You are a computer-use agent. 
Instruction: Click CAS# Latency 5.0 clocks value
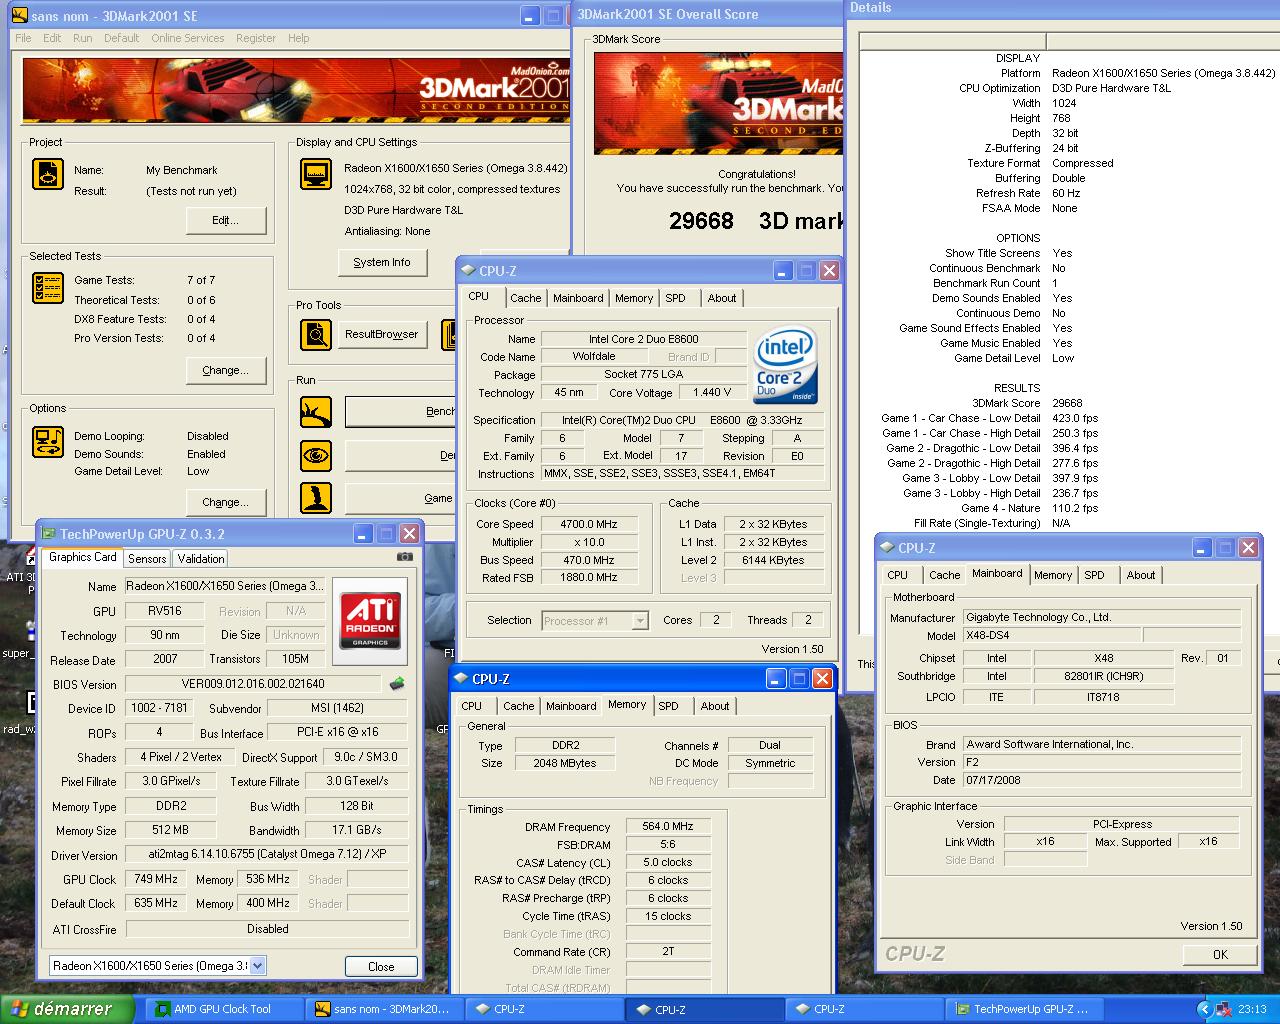668,862
